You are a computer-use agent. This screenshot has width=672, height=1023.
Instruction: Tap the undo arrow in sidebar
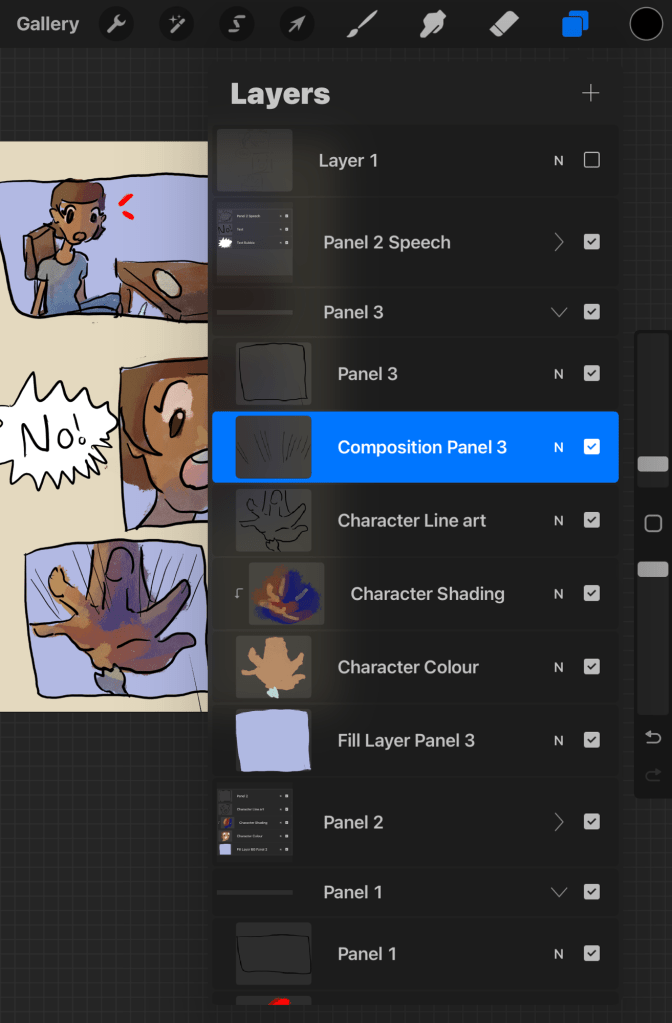[x=653, y=738]
